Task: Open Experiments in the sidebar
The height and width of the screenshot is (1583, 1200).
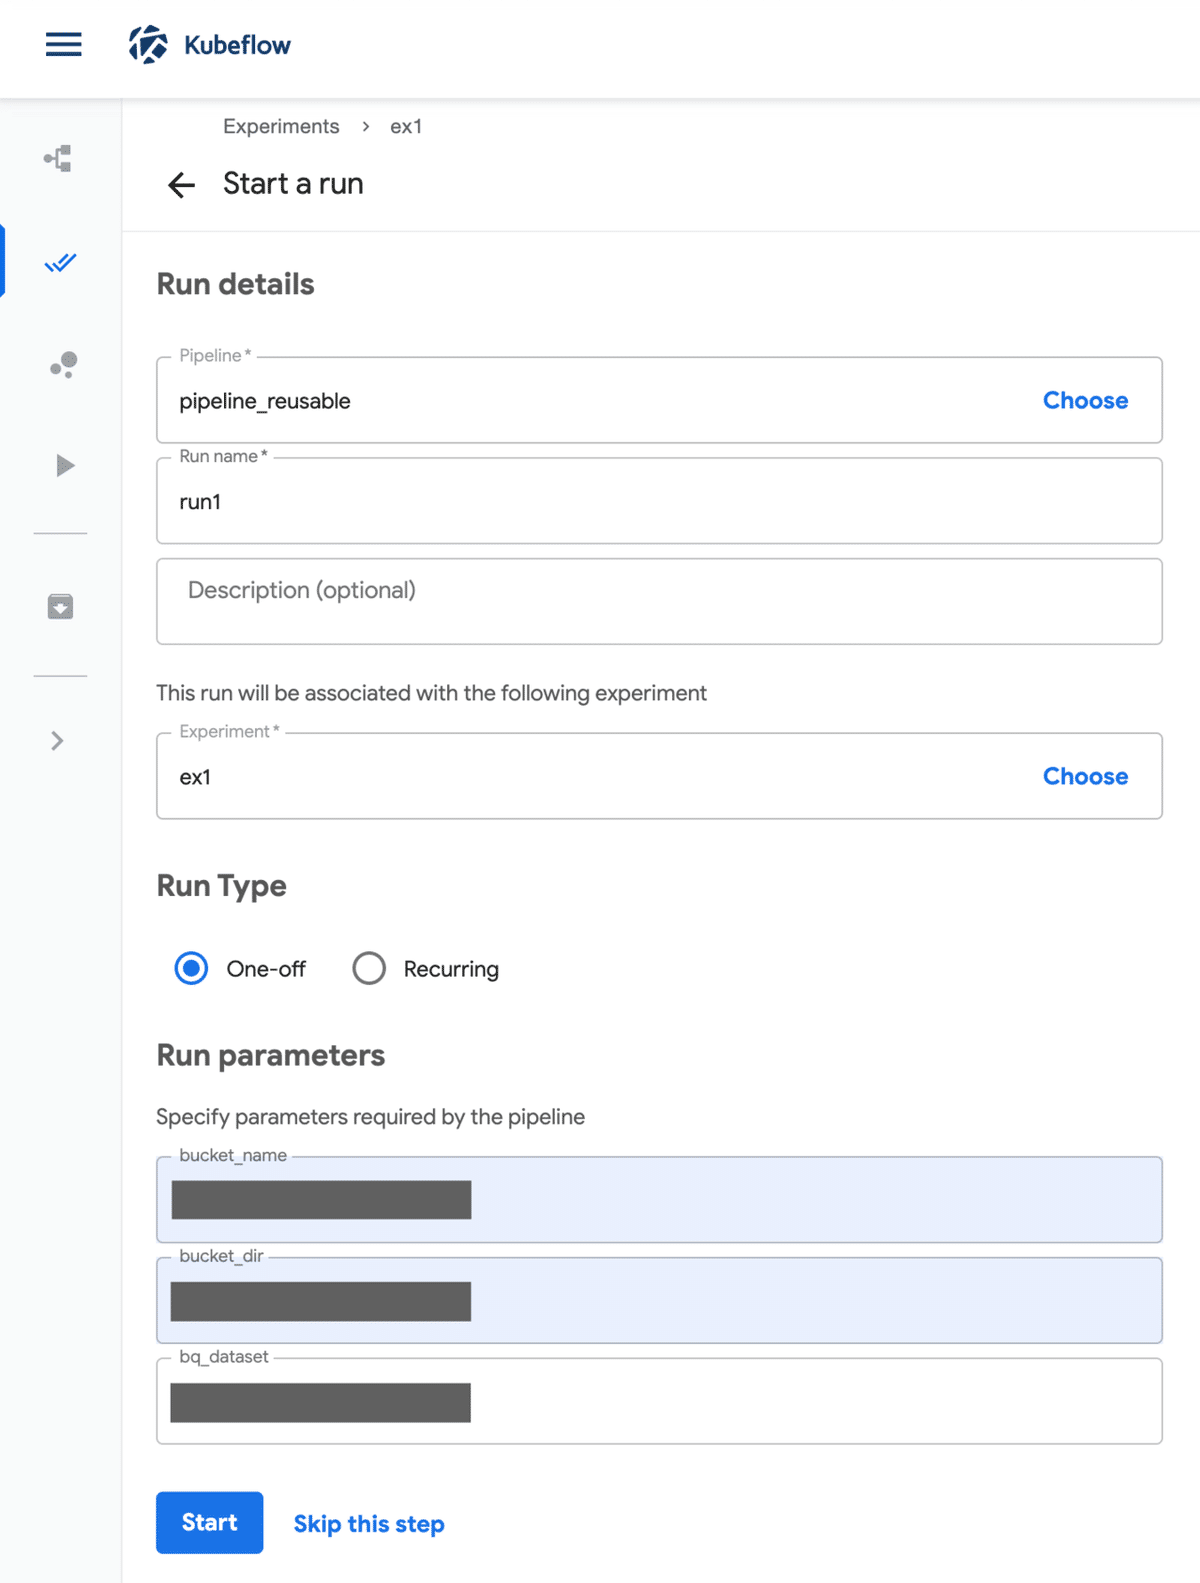Action: coord(60,263)
